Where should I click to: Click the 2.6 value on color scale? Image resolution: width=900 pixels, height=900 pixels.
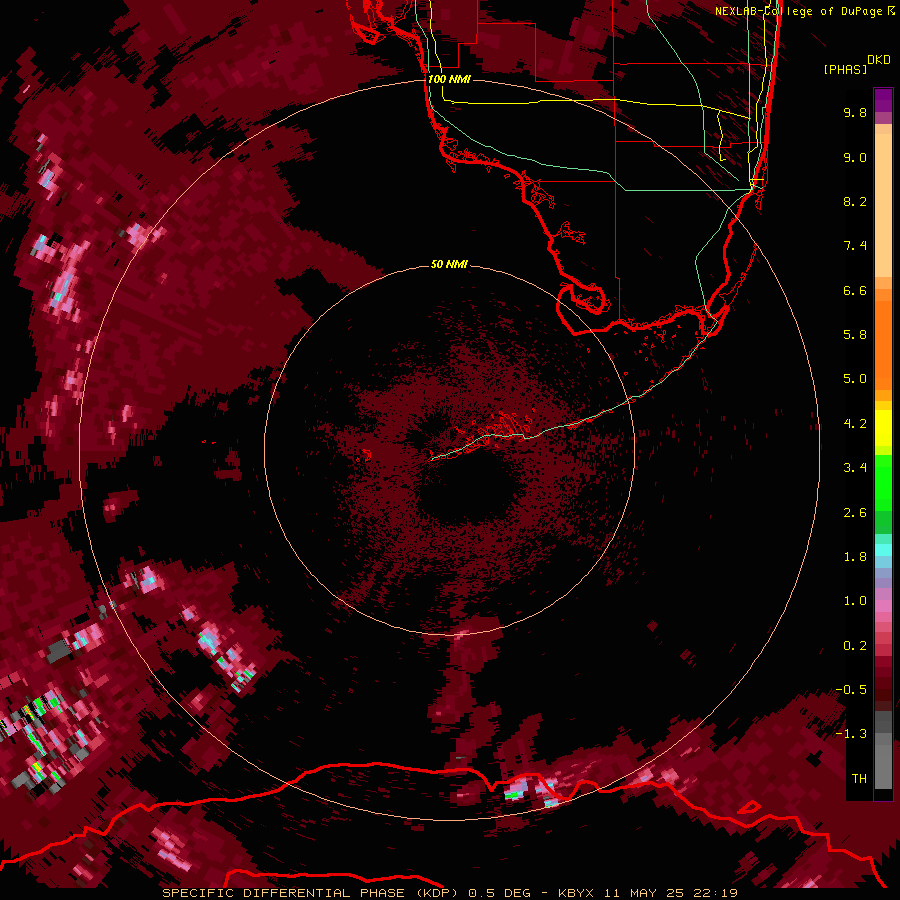[855, 513]
